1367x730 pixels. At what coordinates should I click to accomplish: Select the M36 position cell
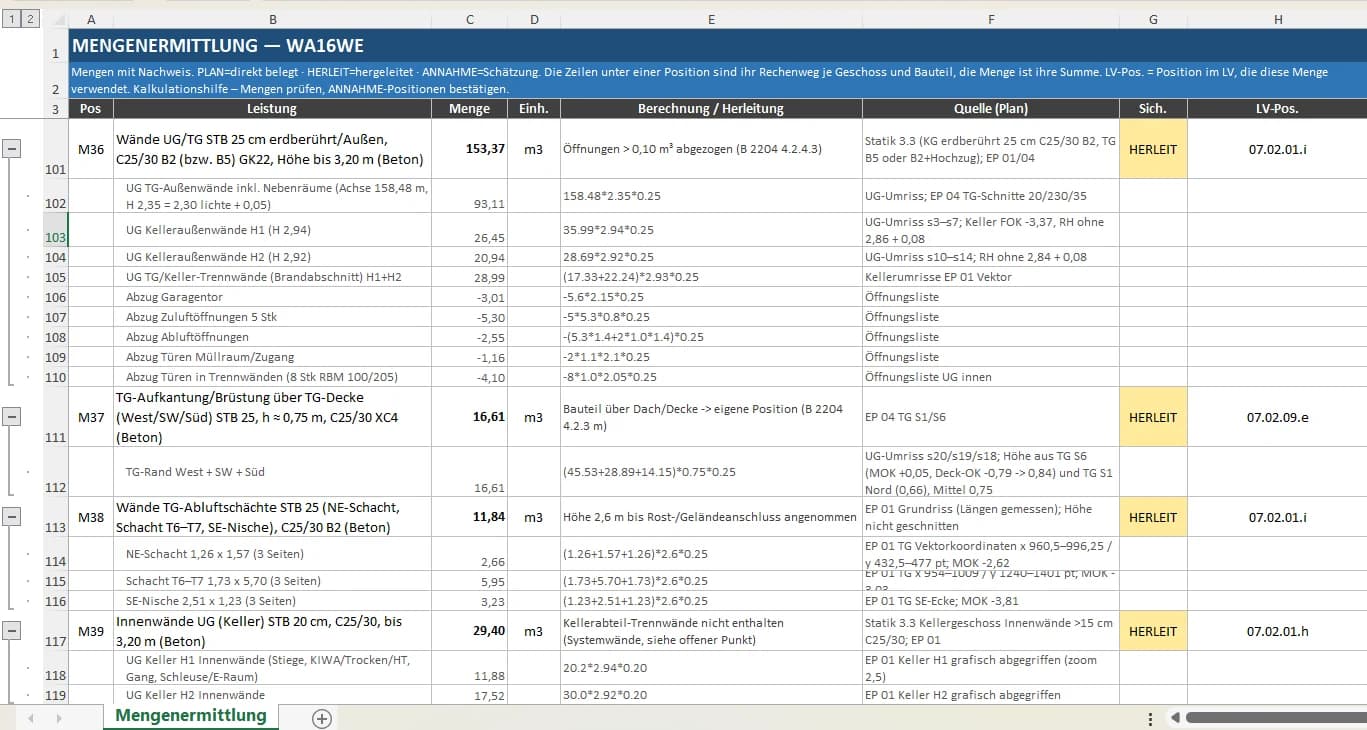click(x=91, y=149)
